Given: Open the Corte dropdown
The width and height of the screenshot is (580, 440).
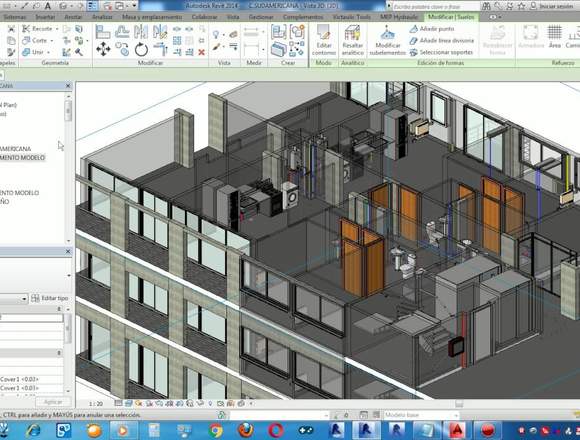Looking at the screenshot, I should click(x=52, y=41).
